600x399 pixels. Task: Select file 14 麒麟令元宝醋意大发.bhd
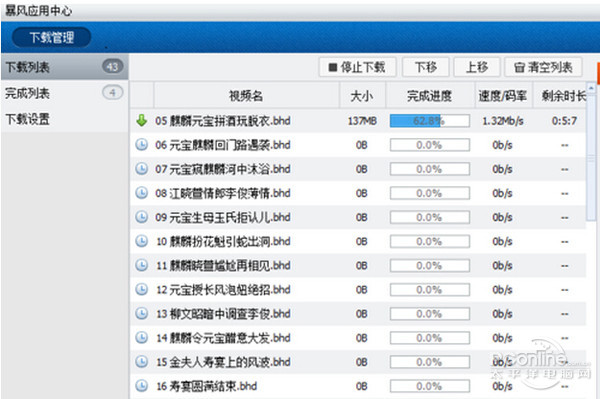pos(223,338)
